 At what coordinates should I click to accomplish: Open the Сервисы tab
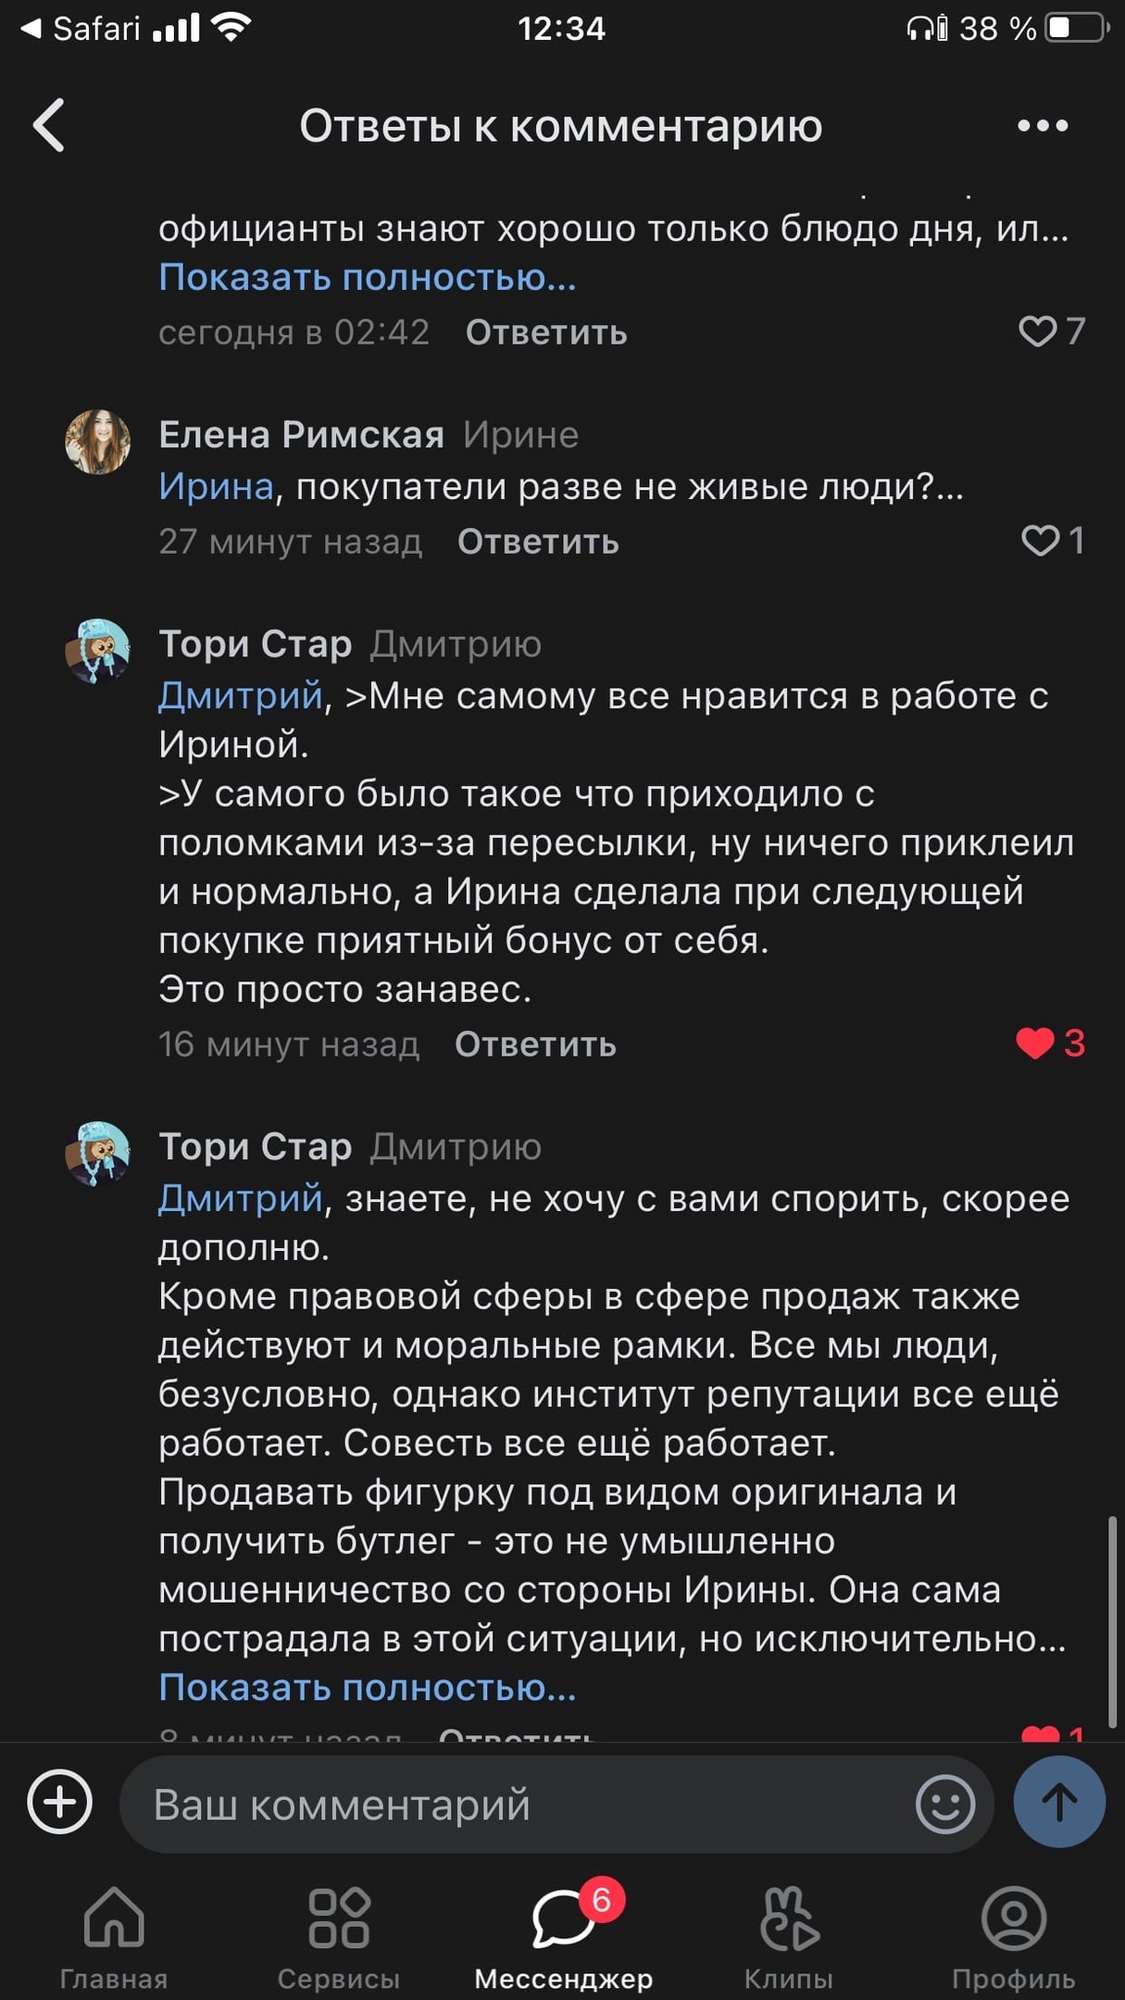point(339,1934)
